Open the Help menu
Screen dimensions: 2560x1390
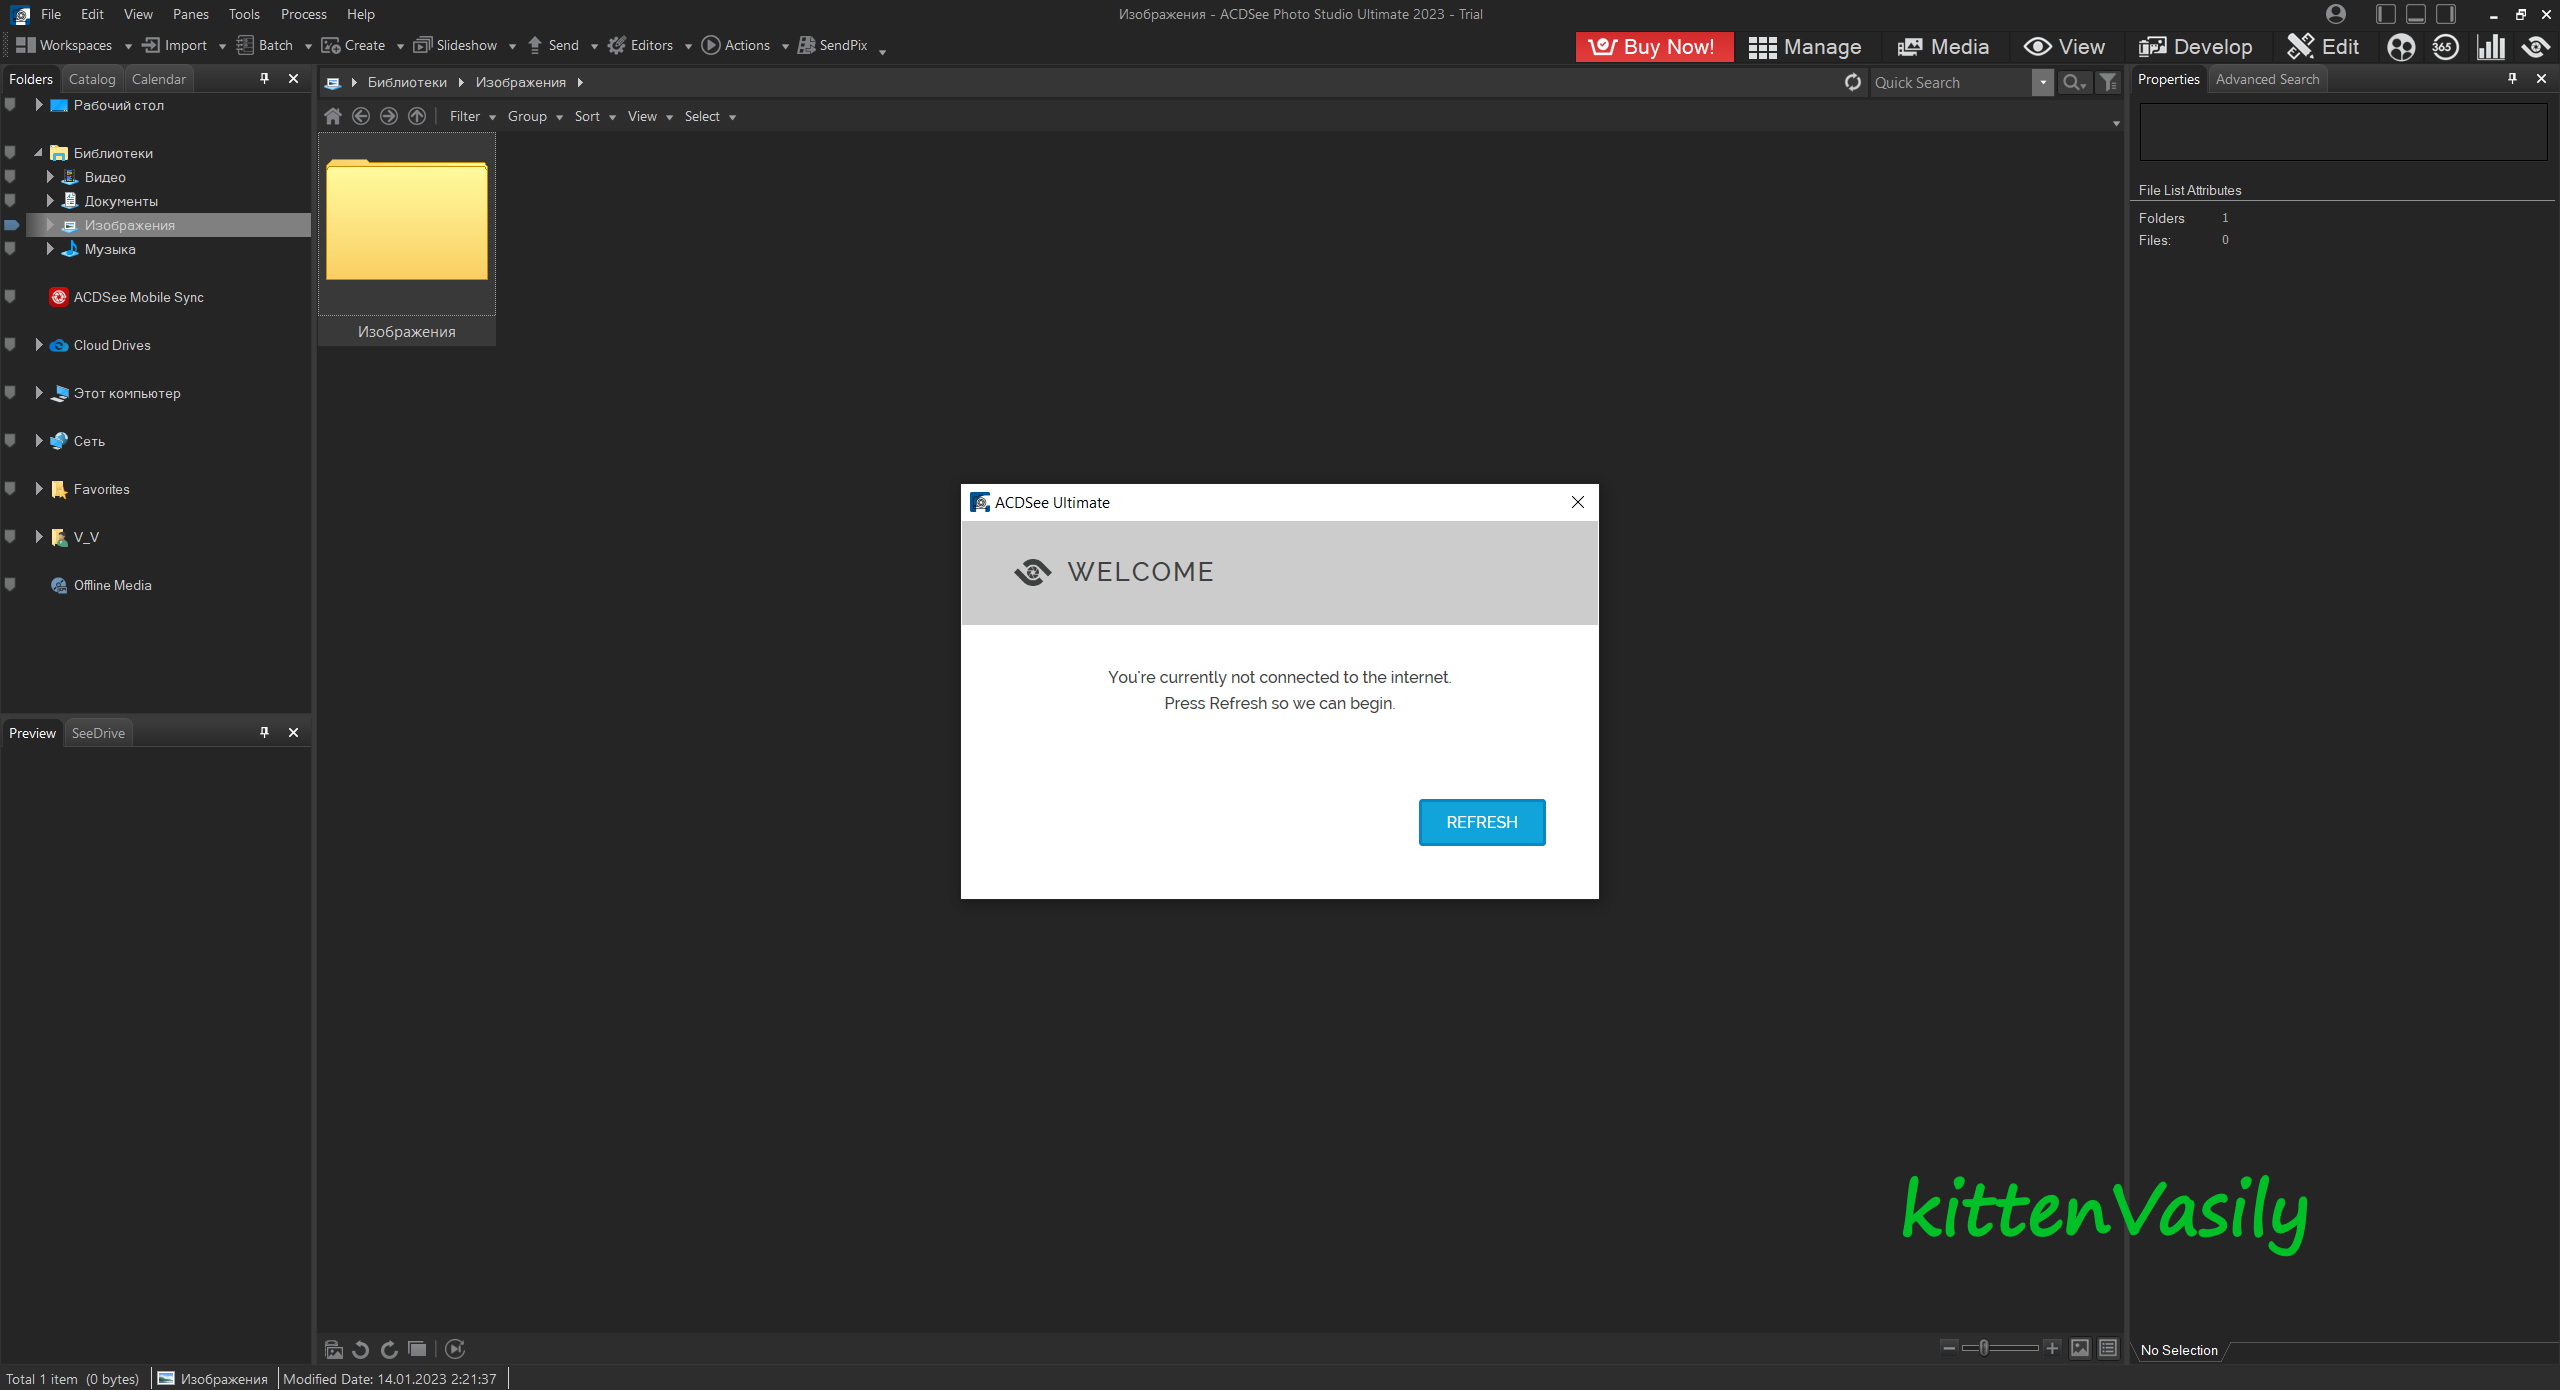point(361,14)
